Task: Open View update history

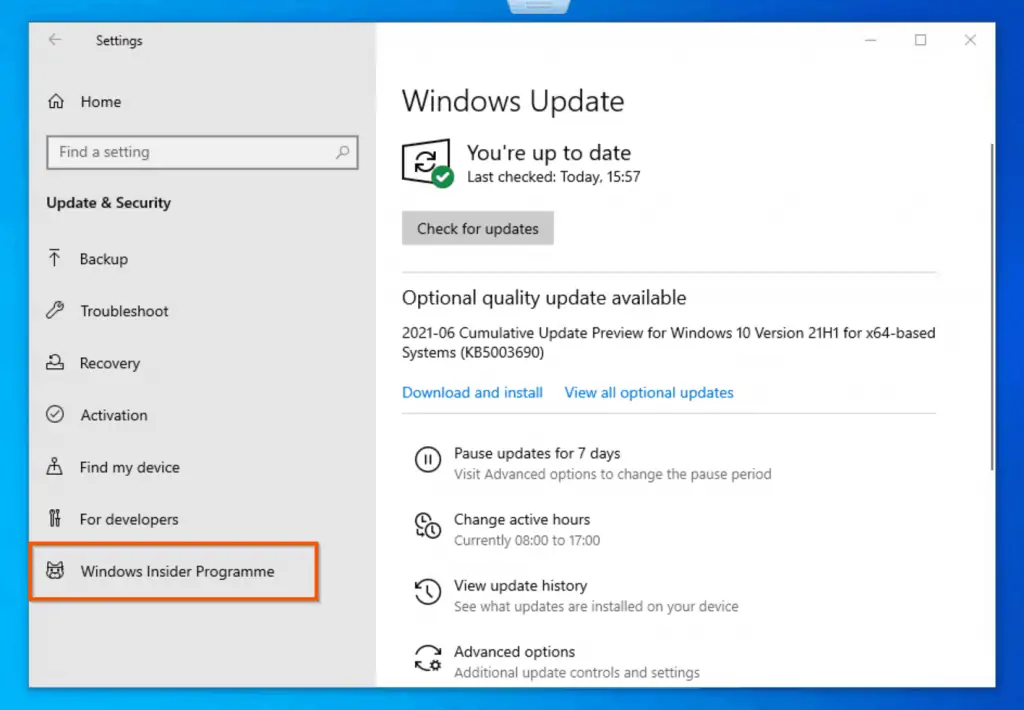Action: [520, 585]
